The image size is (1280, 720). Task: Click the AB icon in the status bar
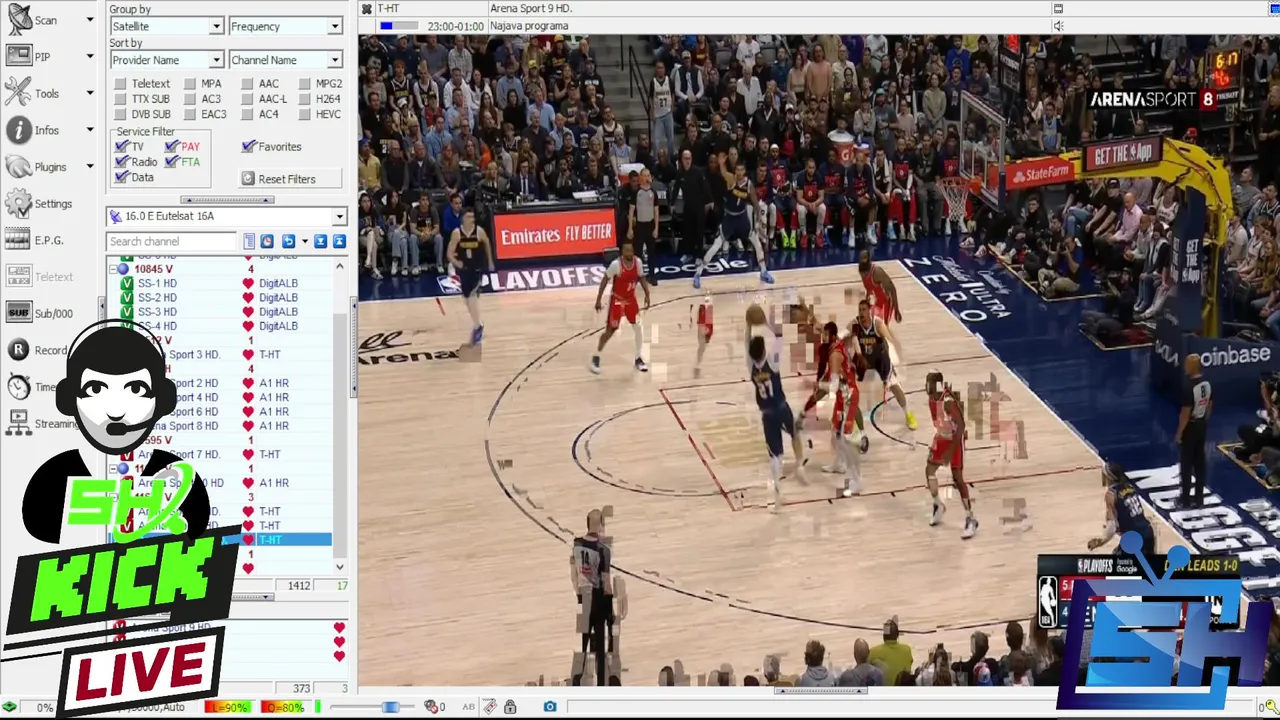click(468, 707)
